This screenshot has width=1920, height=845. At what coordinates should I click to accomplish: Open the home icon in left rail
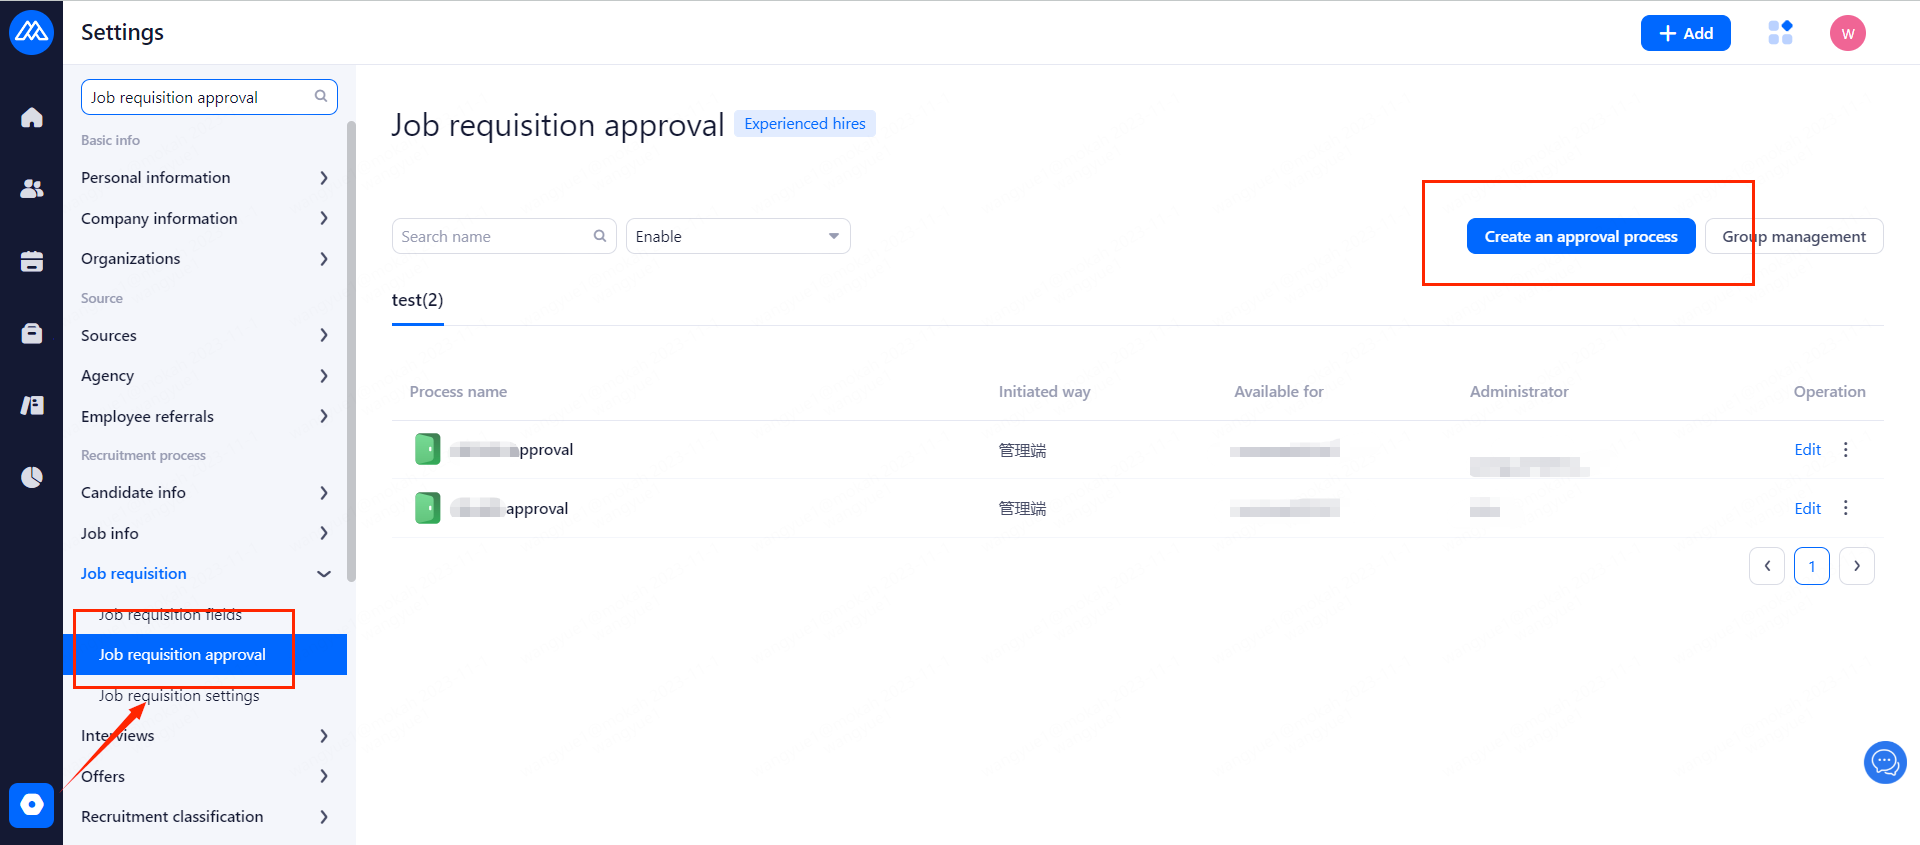click(x=32, y=118)
